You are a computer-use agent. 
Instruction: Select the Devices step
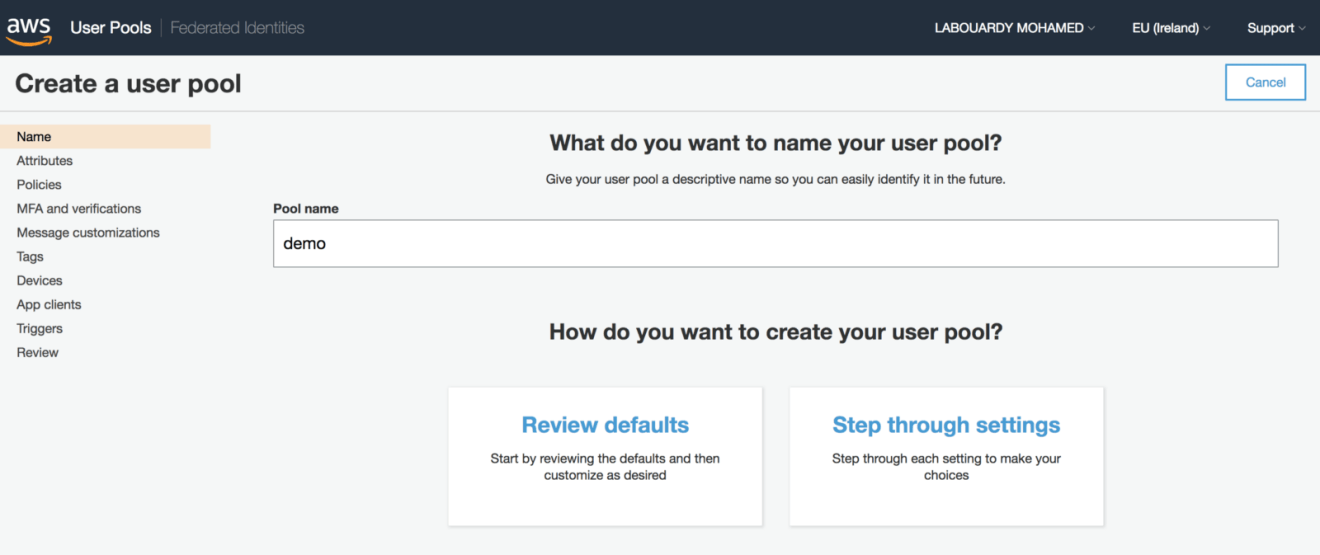pos(39,281)
